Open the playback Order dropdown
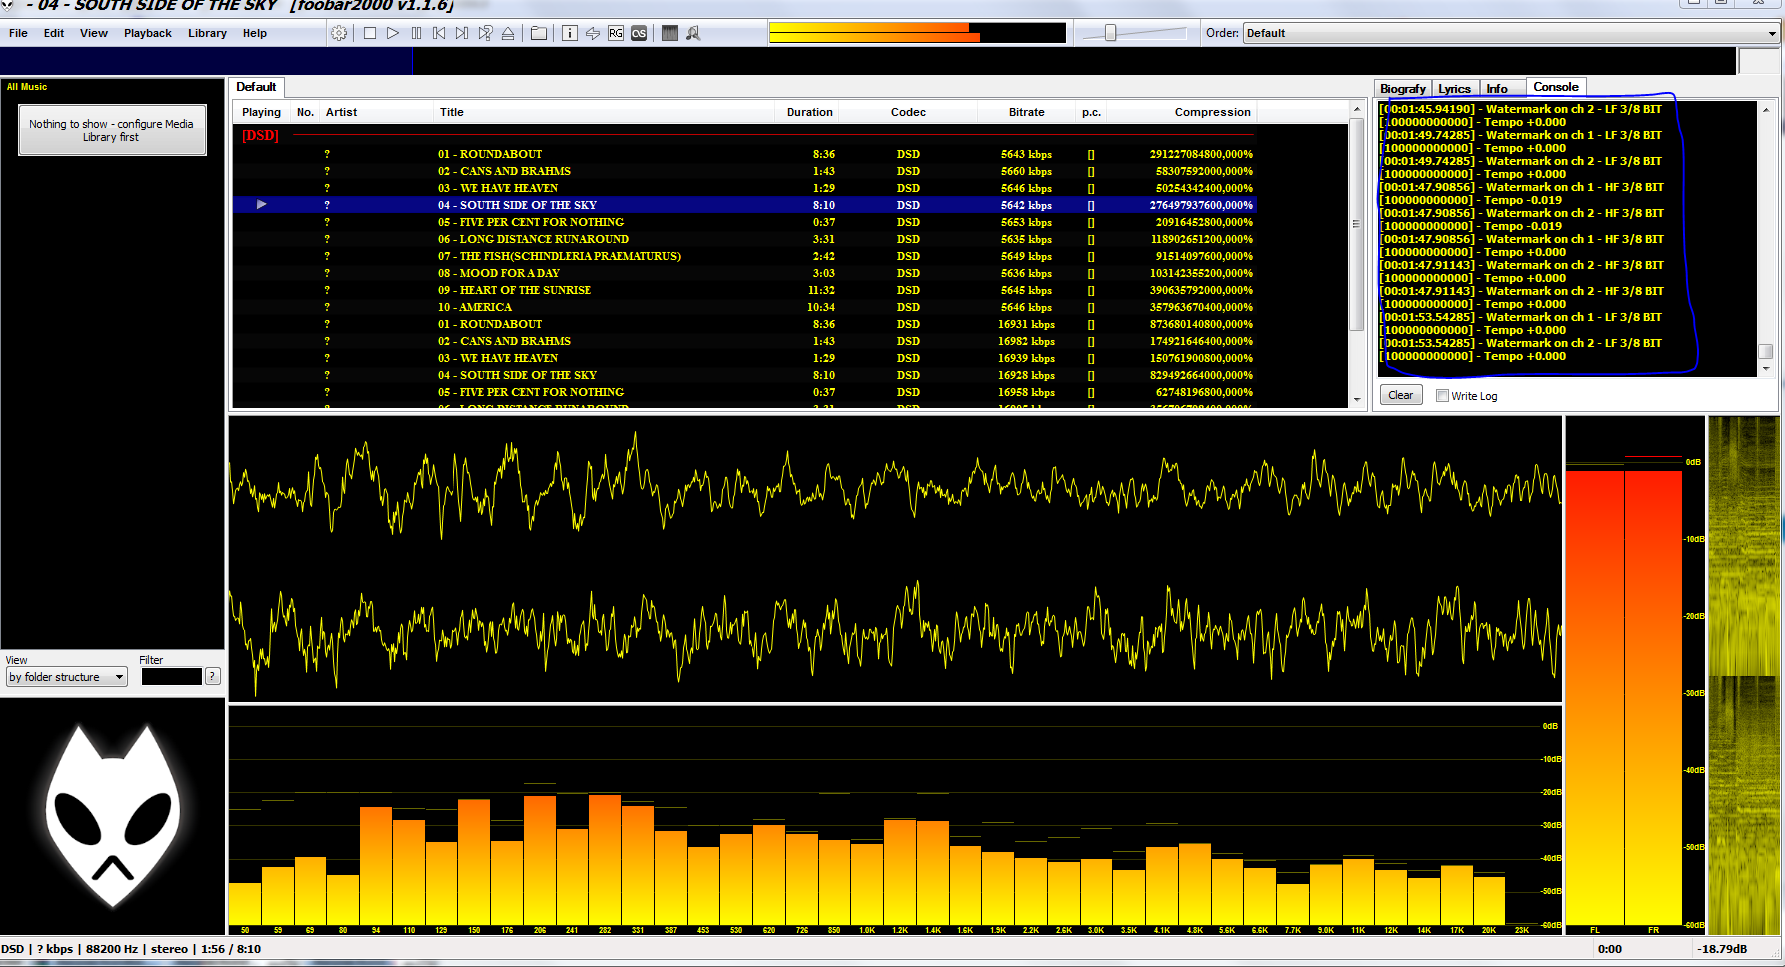Image resolution: width=1785 pixels, height=967 pixels. tap(1510, 33)
